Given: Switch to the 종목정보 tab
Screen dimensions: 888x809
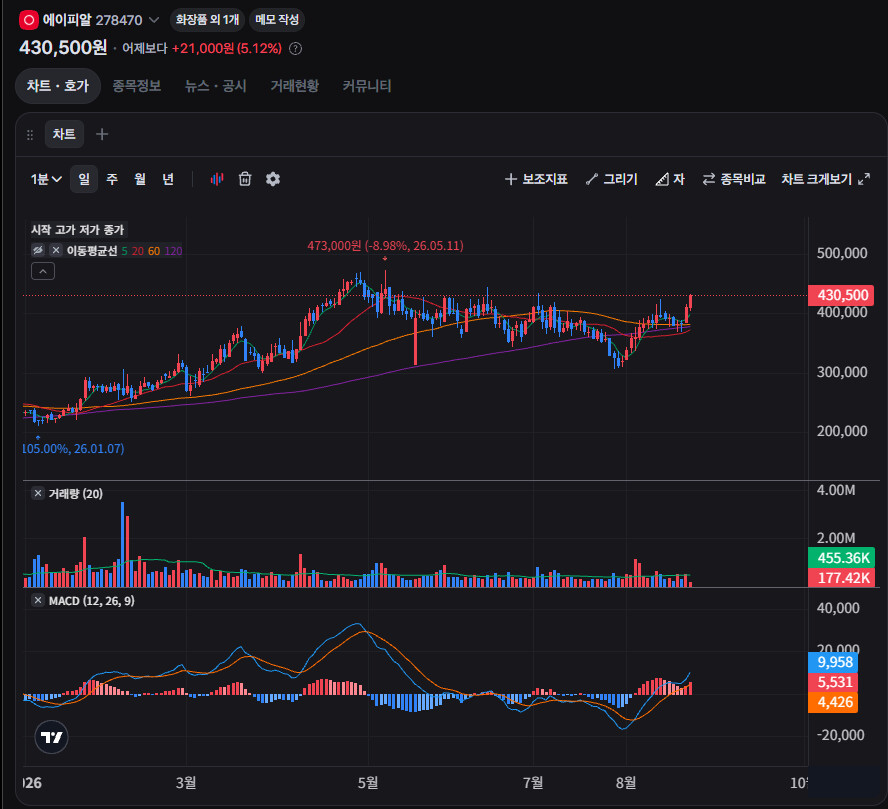Looking at the screenshot, I should tap(136, 86).
